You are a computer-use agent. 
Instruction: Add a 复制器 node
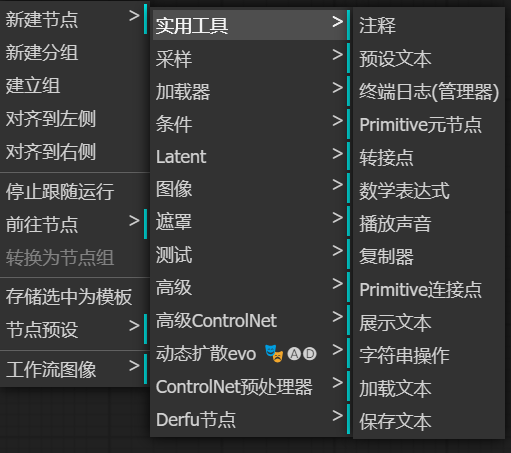(429, 256)
